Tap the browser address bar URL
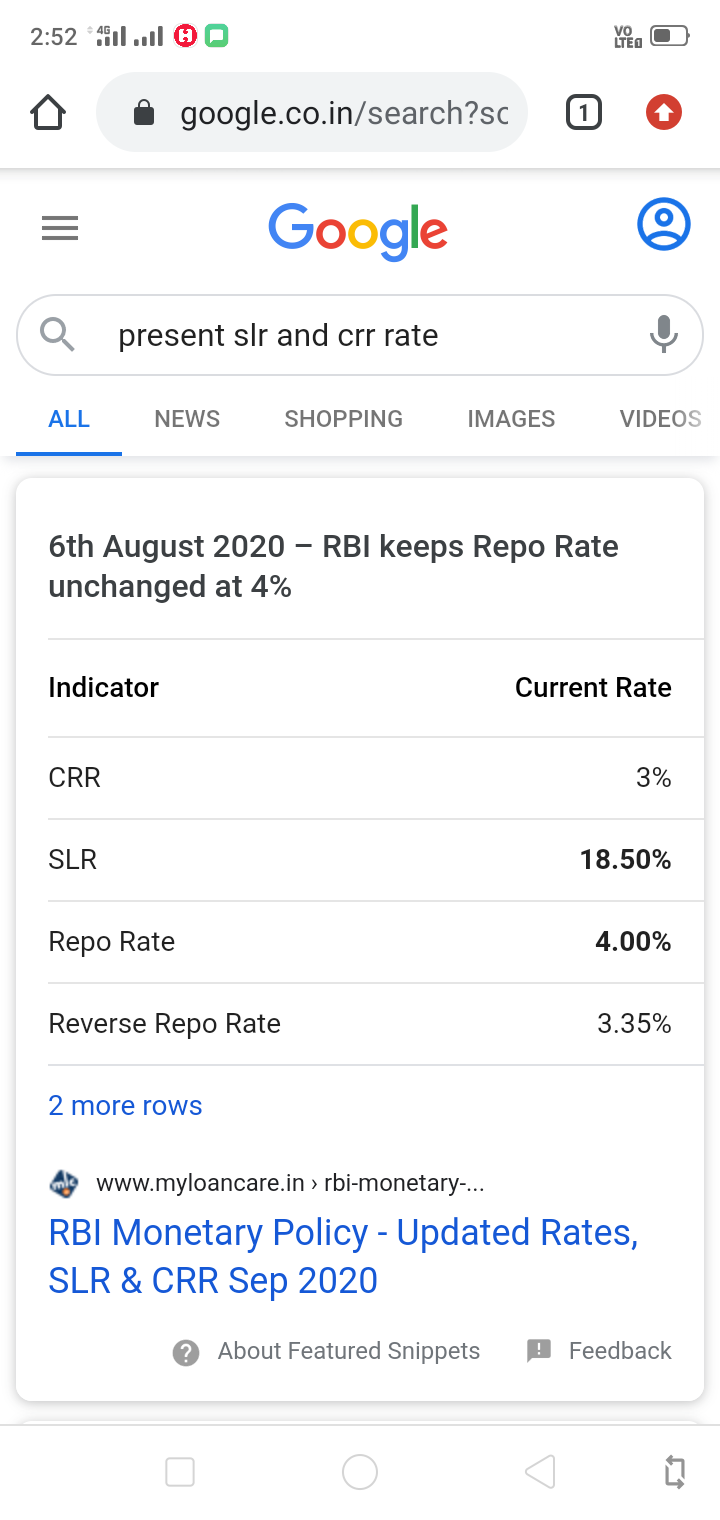Screen dimensions: 720x1520 click(343, 114)
